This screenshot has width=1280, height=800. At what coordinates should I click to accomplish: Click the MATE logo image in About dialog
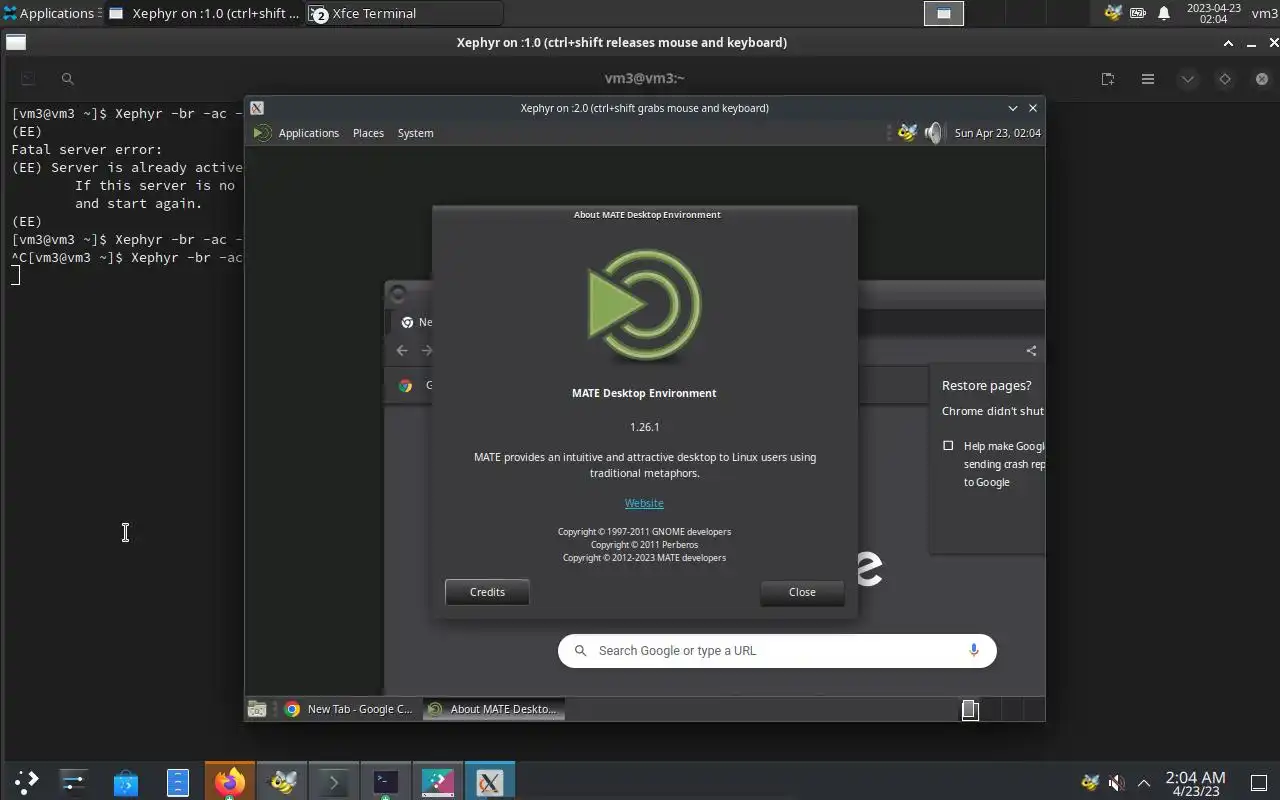[645, 306]
